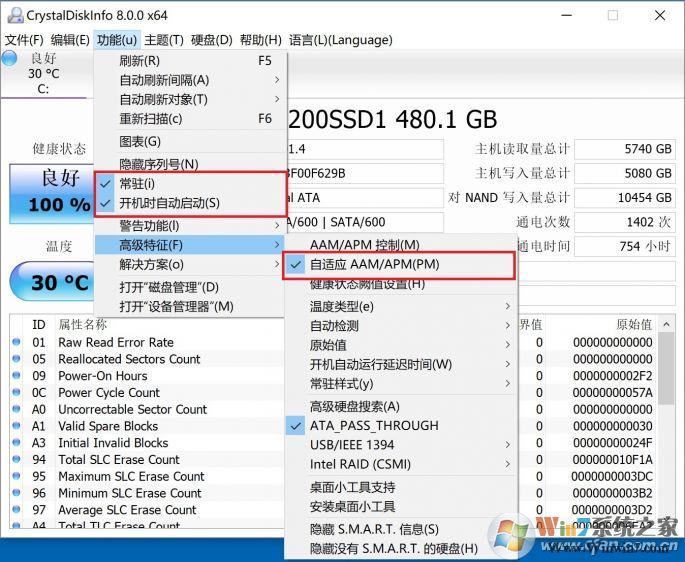Click the blue disk status orb for drive C:

click(x=9, y=58)
